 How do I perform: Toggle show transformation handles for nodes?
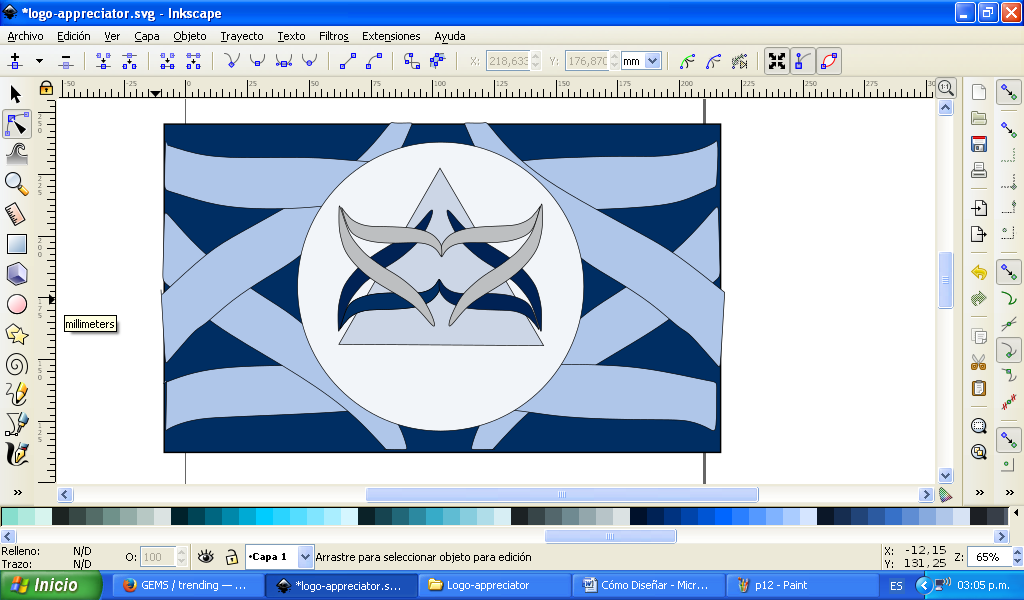(x=777, y=61)
